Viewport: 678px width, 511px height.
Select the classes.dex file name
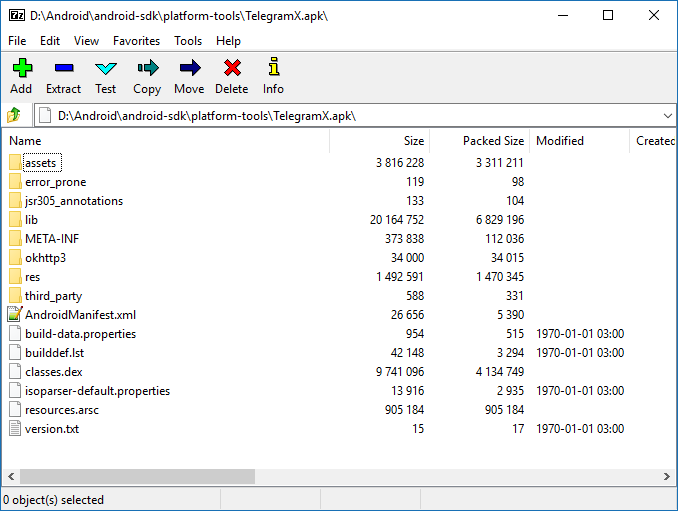click(x=54, y=372)
